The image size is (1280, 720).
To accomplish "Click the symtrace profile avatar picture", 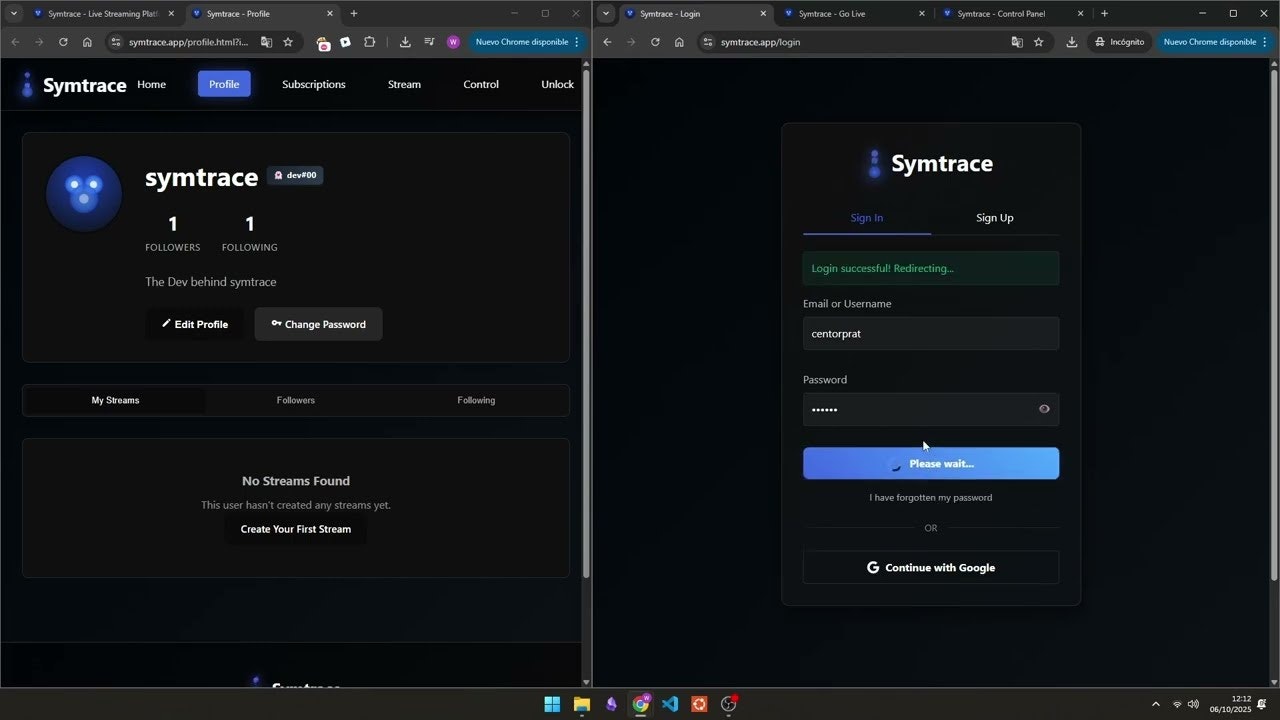I will pos(83,193).
